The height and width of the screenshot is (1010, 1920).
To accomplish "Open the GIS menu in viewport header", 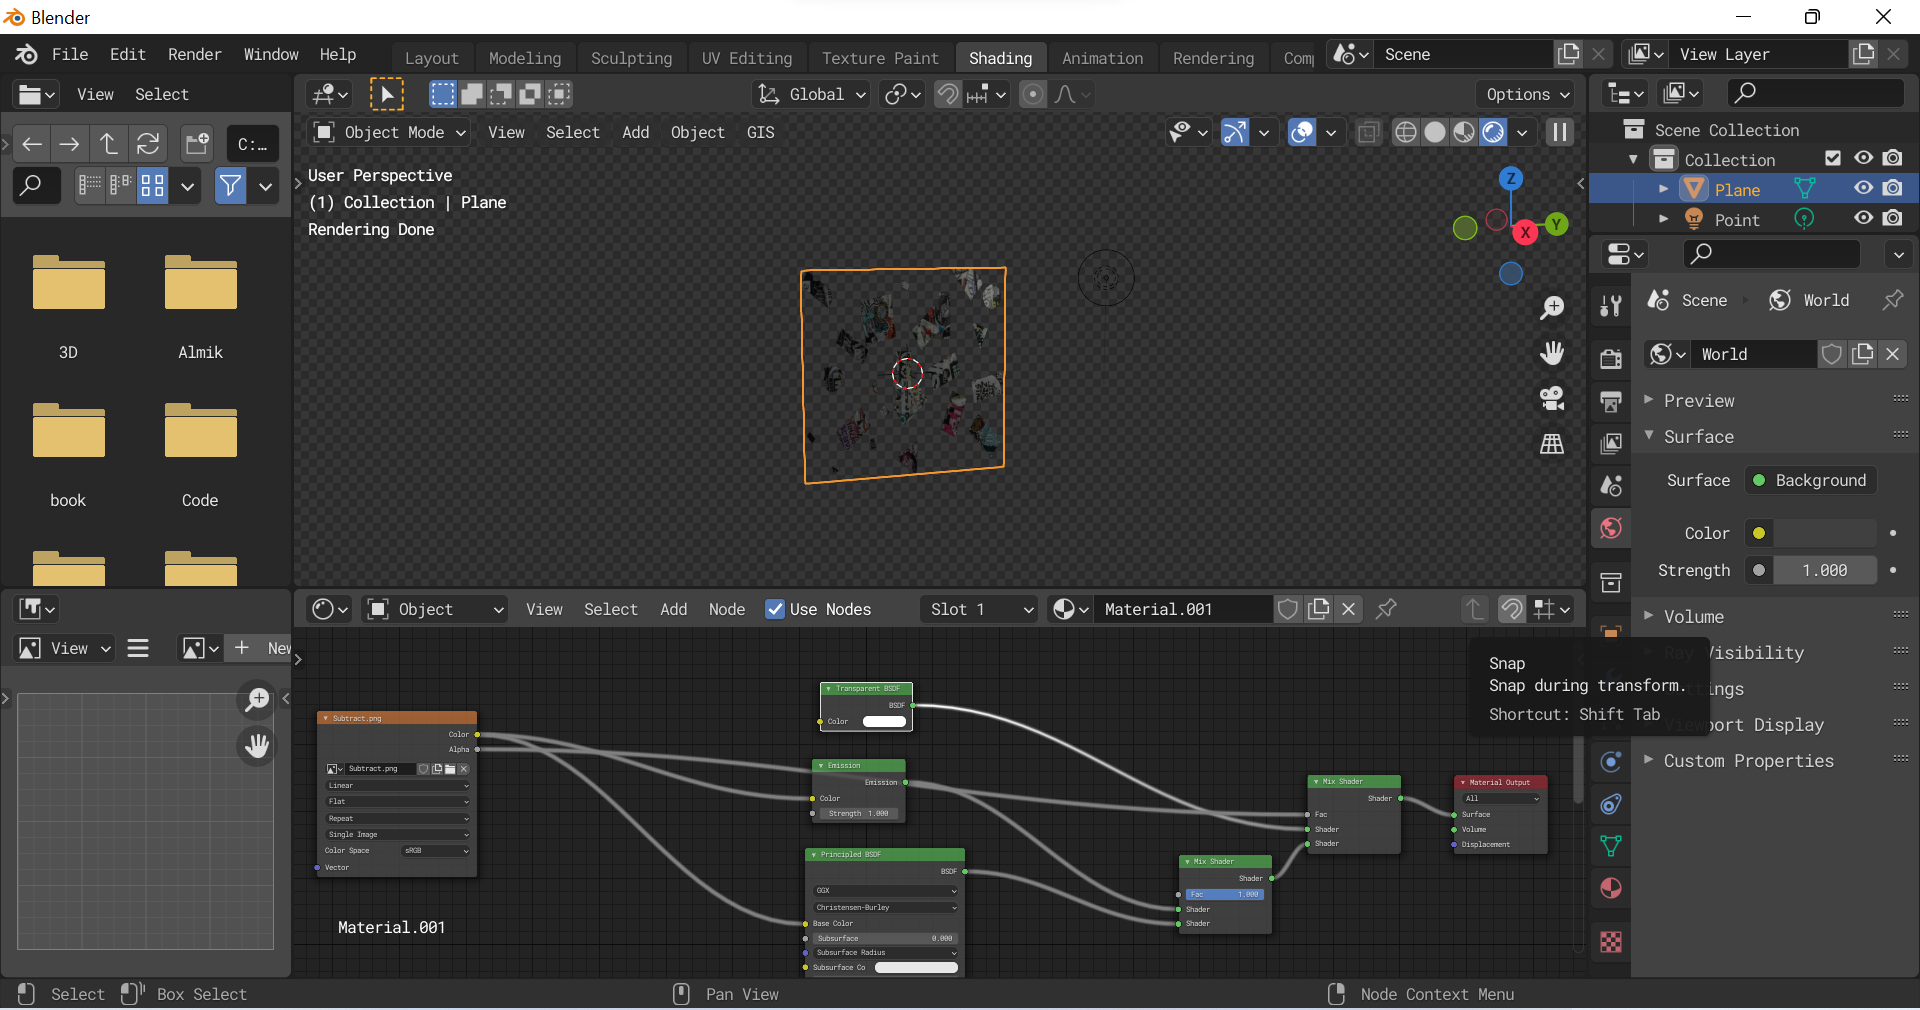I will tap(760, 132).
